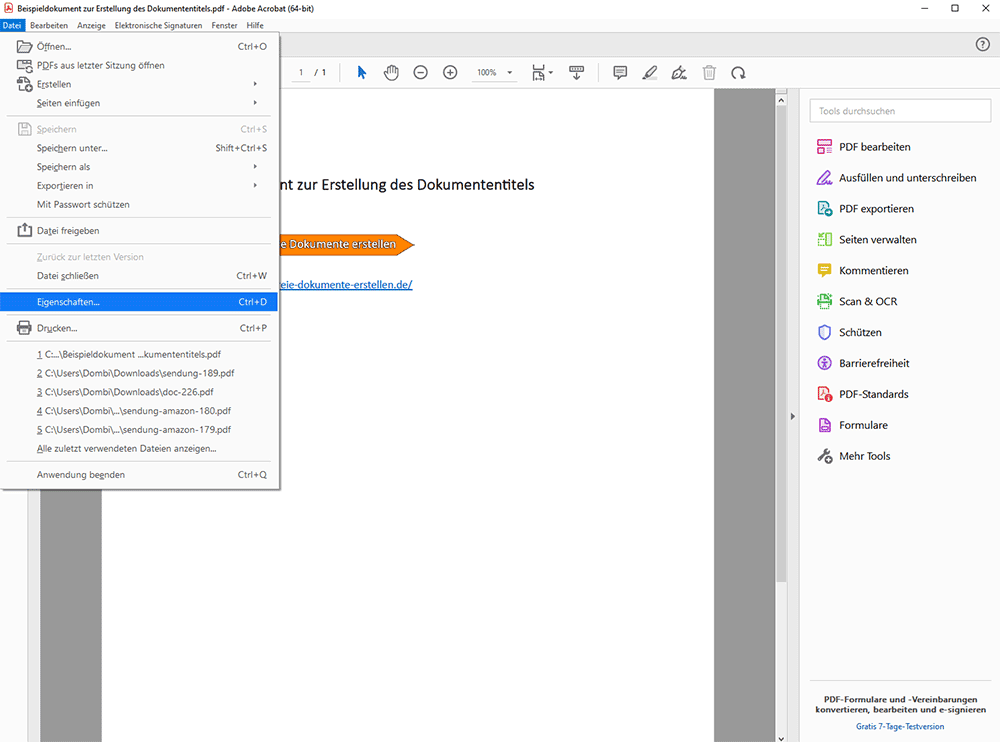The height and width of the screenshot is (742, 1000).
Task: Open the PDF exportieren tool
Action: point(865,209)
